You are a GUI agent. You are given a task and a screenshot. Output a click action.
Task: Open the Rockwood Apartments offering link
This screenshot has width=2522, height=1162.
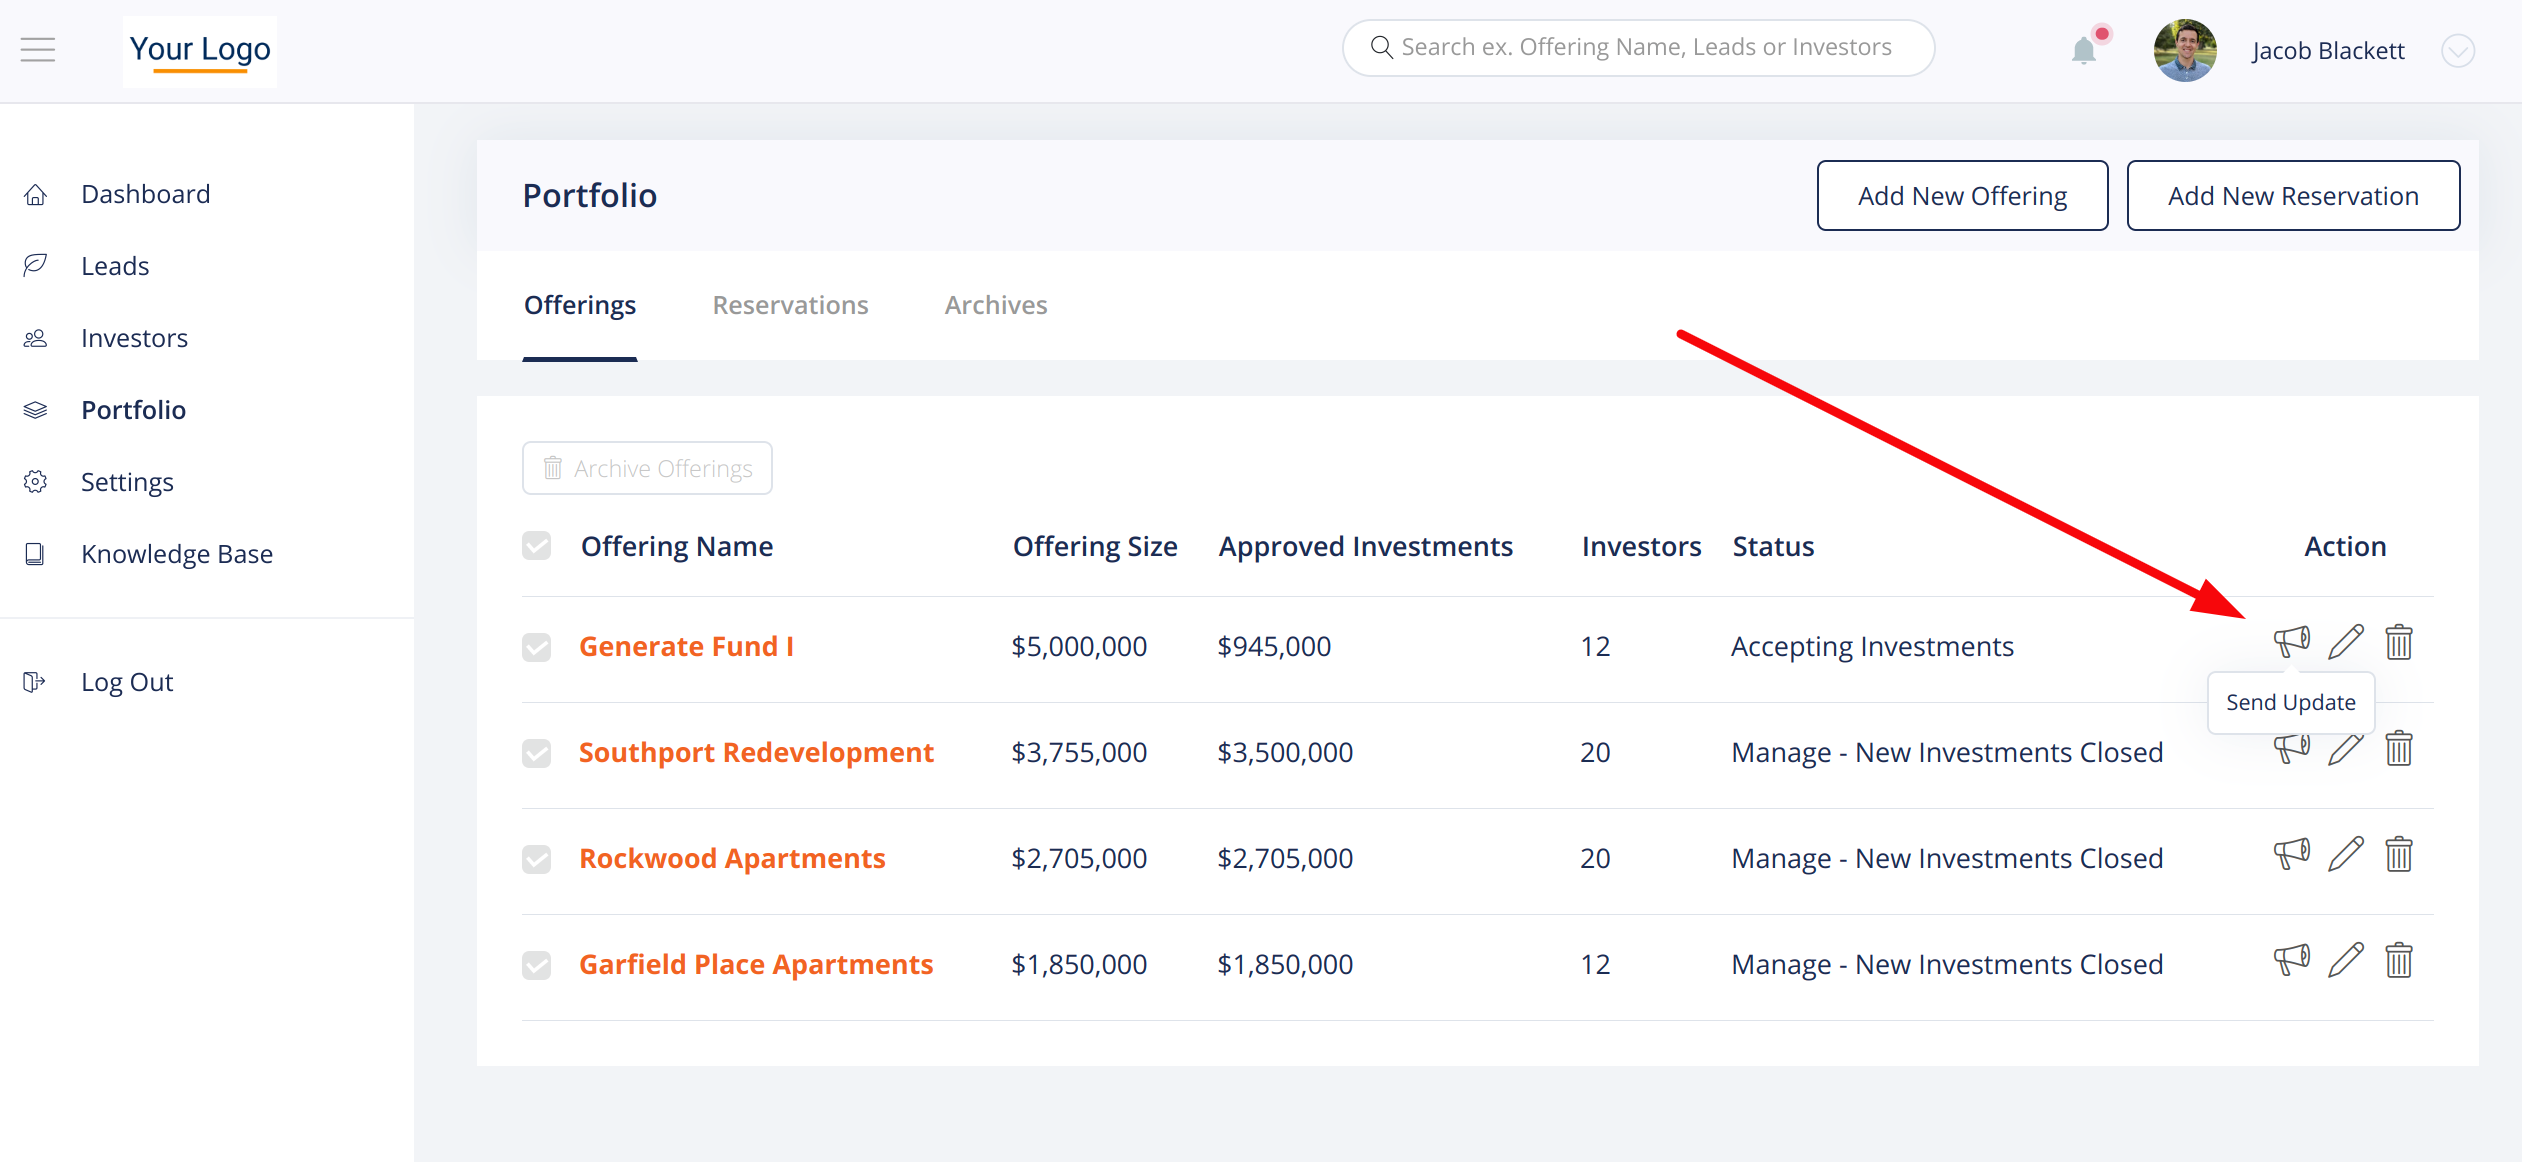(x=732, y=858)
